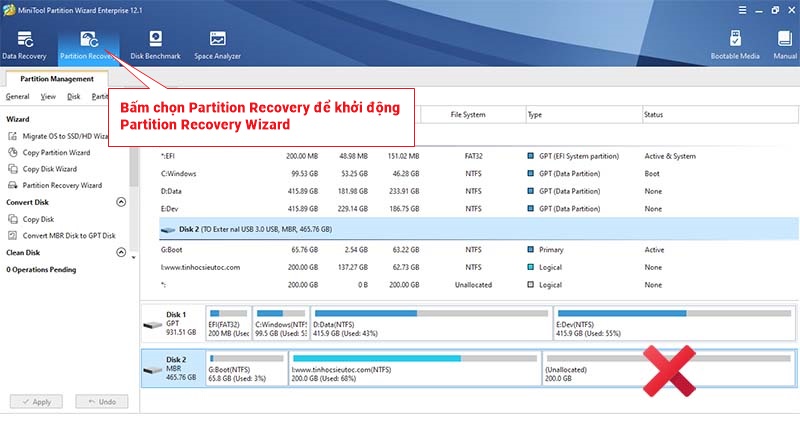
Task: Open the Data Recovery tool
Action: 24,45
